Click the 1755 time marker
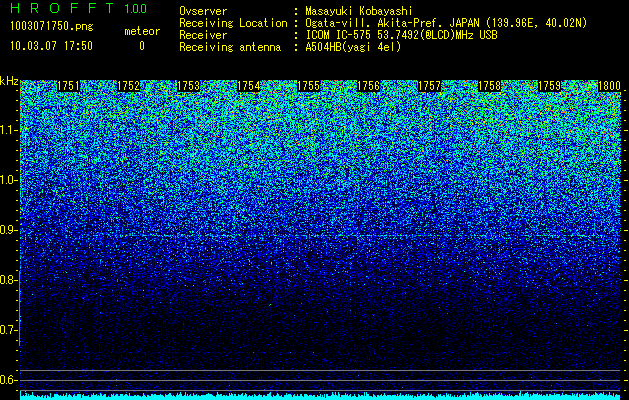This screenshot has height=400, width=629. [x=309, y=86]
